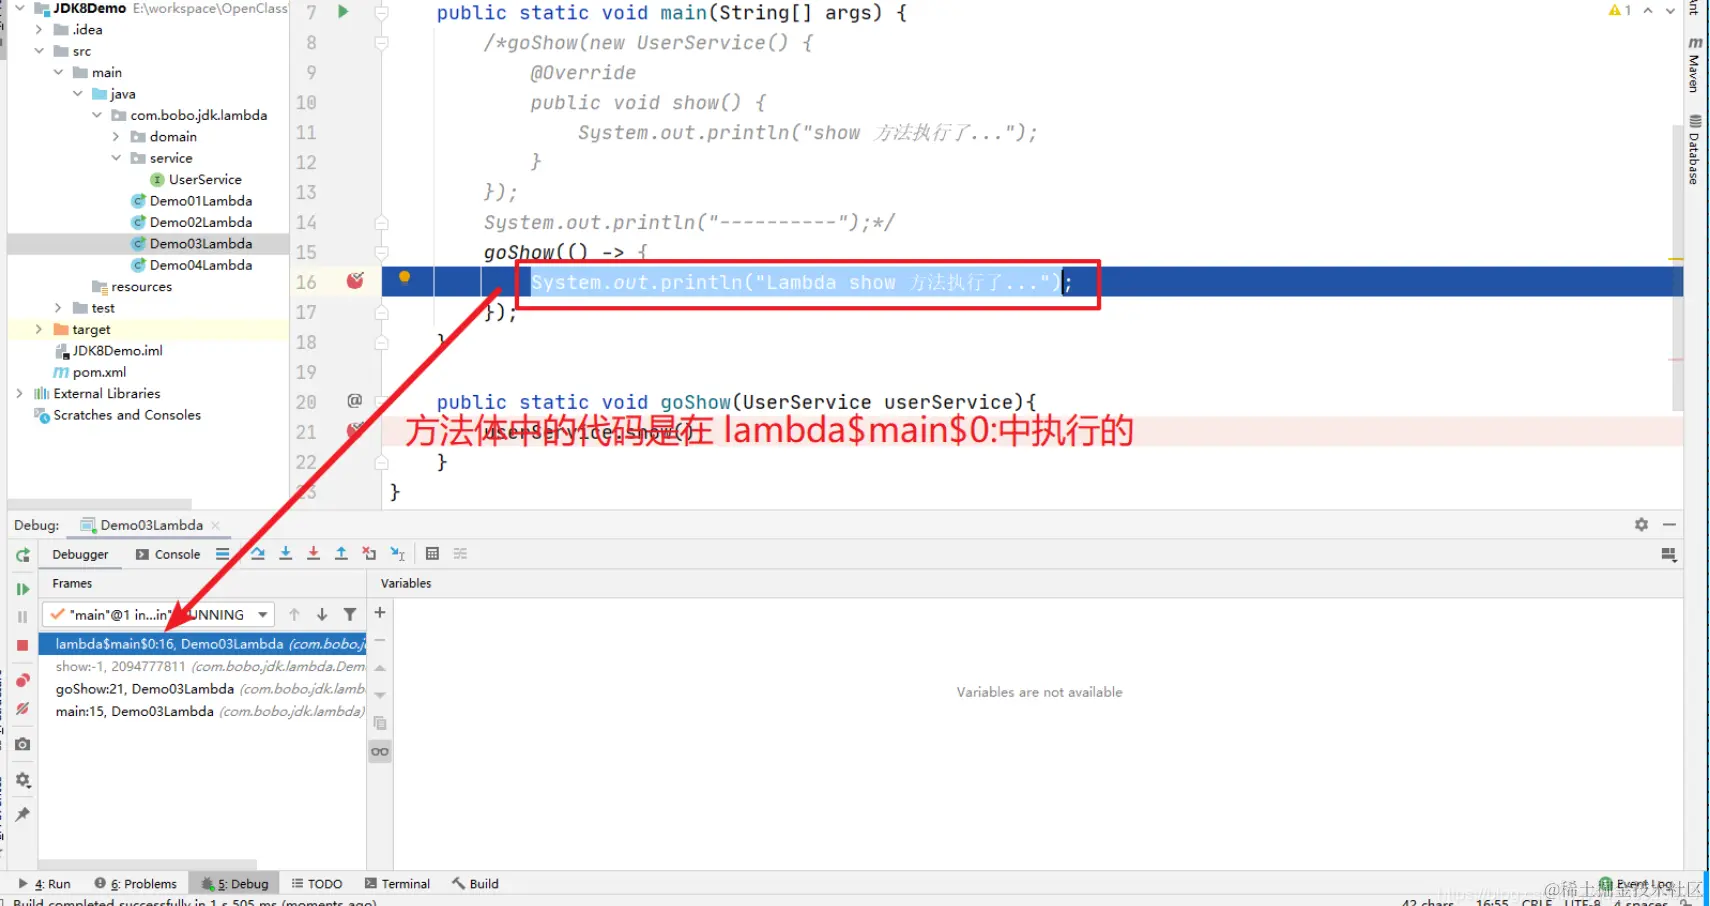Toggle Show Watches glasses icon
This screenshot has width=1710, height=906.
pos(380,752)
